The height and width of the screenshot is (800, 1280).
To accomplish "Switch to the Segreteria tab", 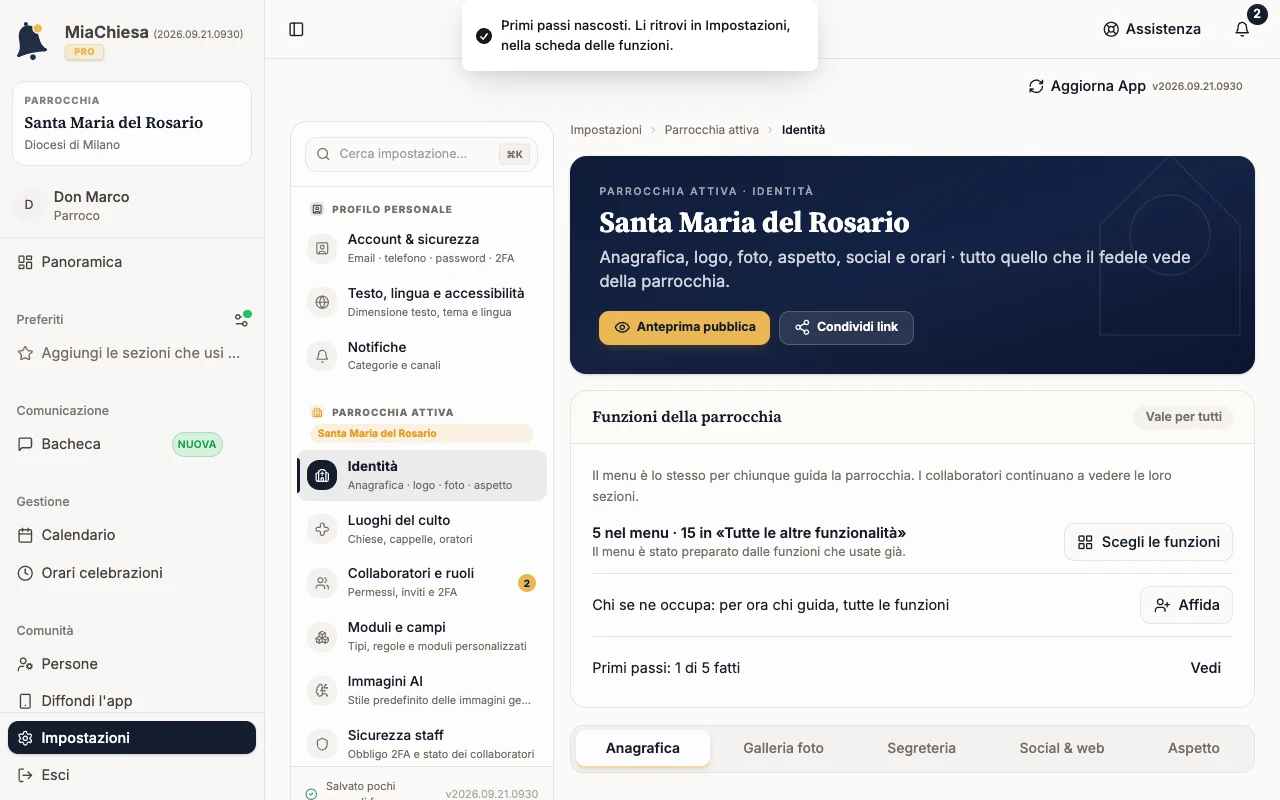I will click(921, 748).
